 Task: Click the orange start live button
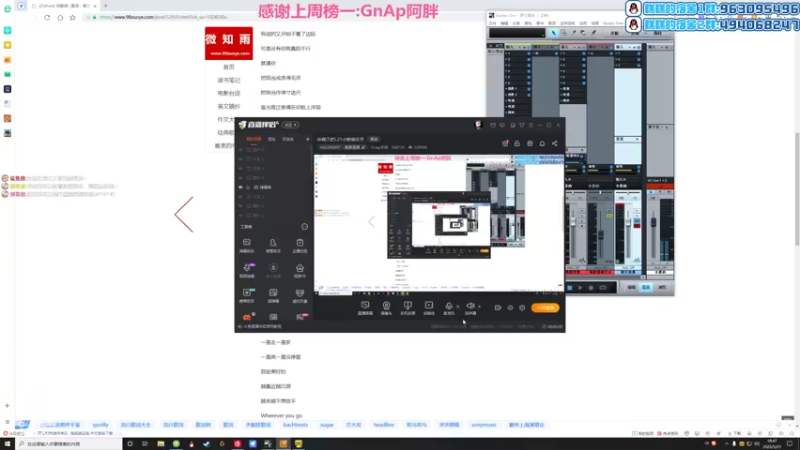[x=545, y=308]
